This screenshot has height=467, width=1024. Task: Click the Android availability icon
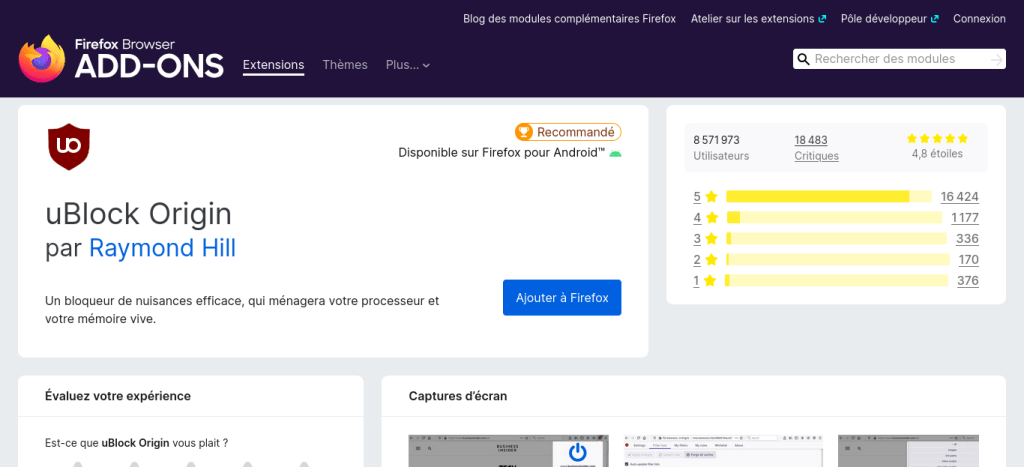point(615,153)
